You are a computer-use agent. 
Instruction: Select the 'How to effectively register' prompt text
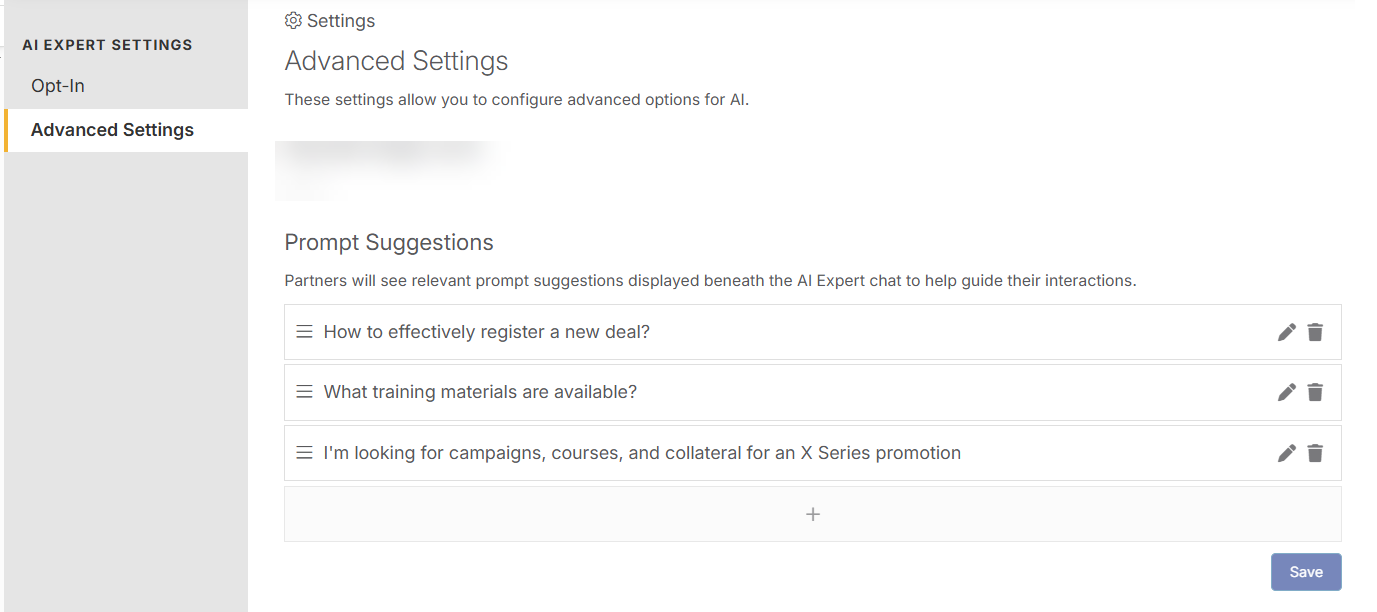487,332
